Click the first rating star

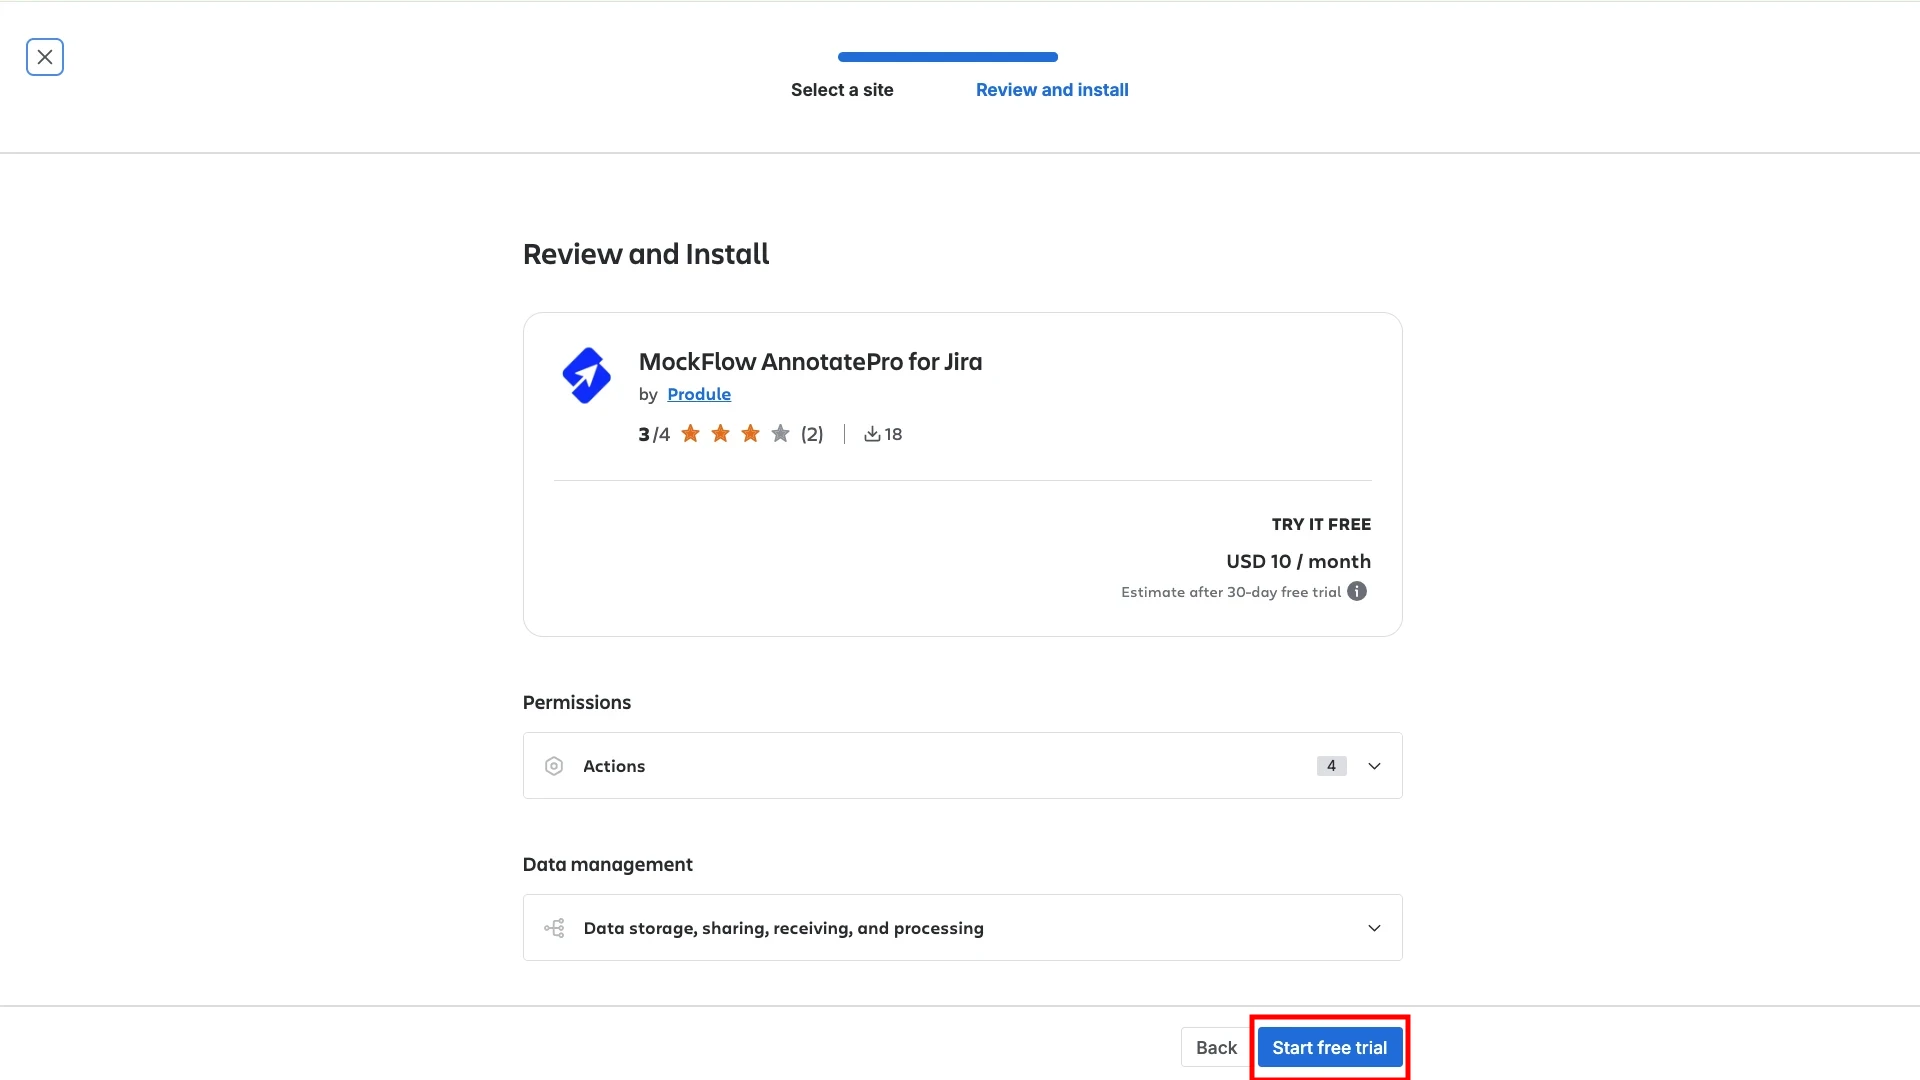point(692,433)
